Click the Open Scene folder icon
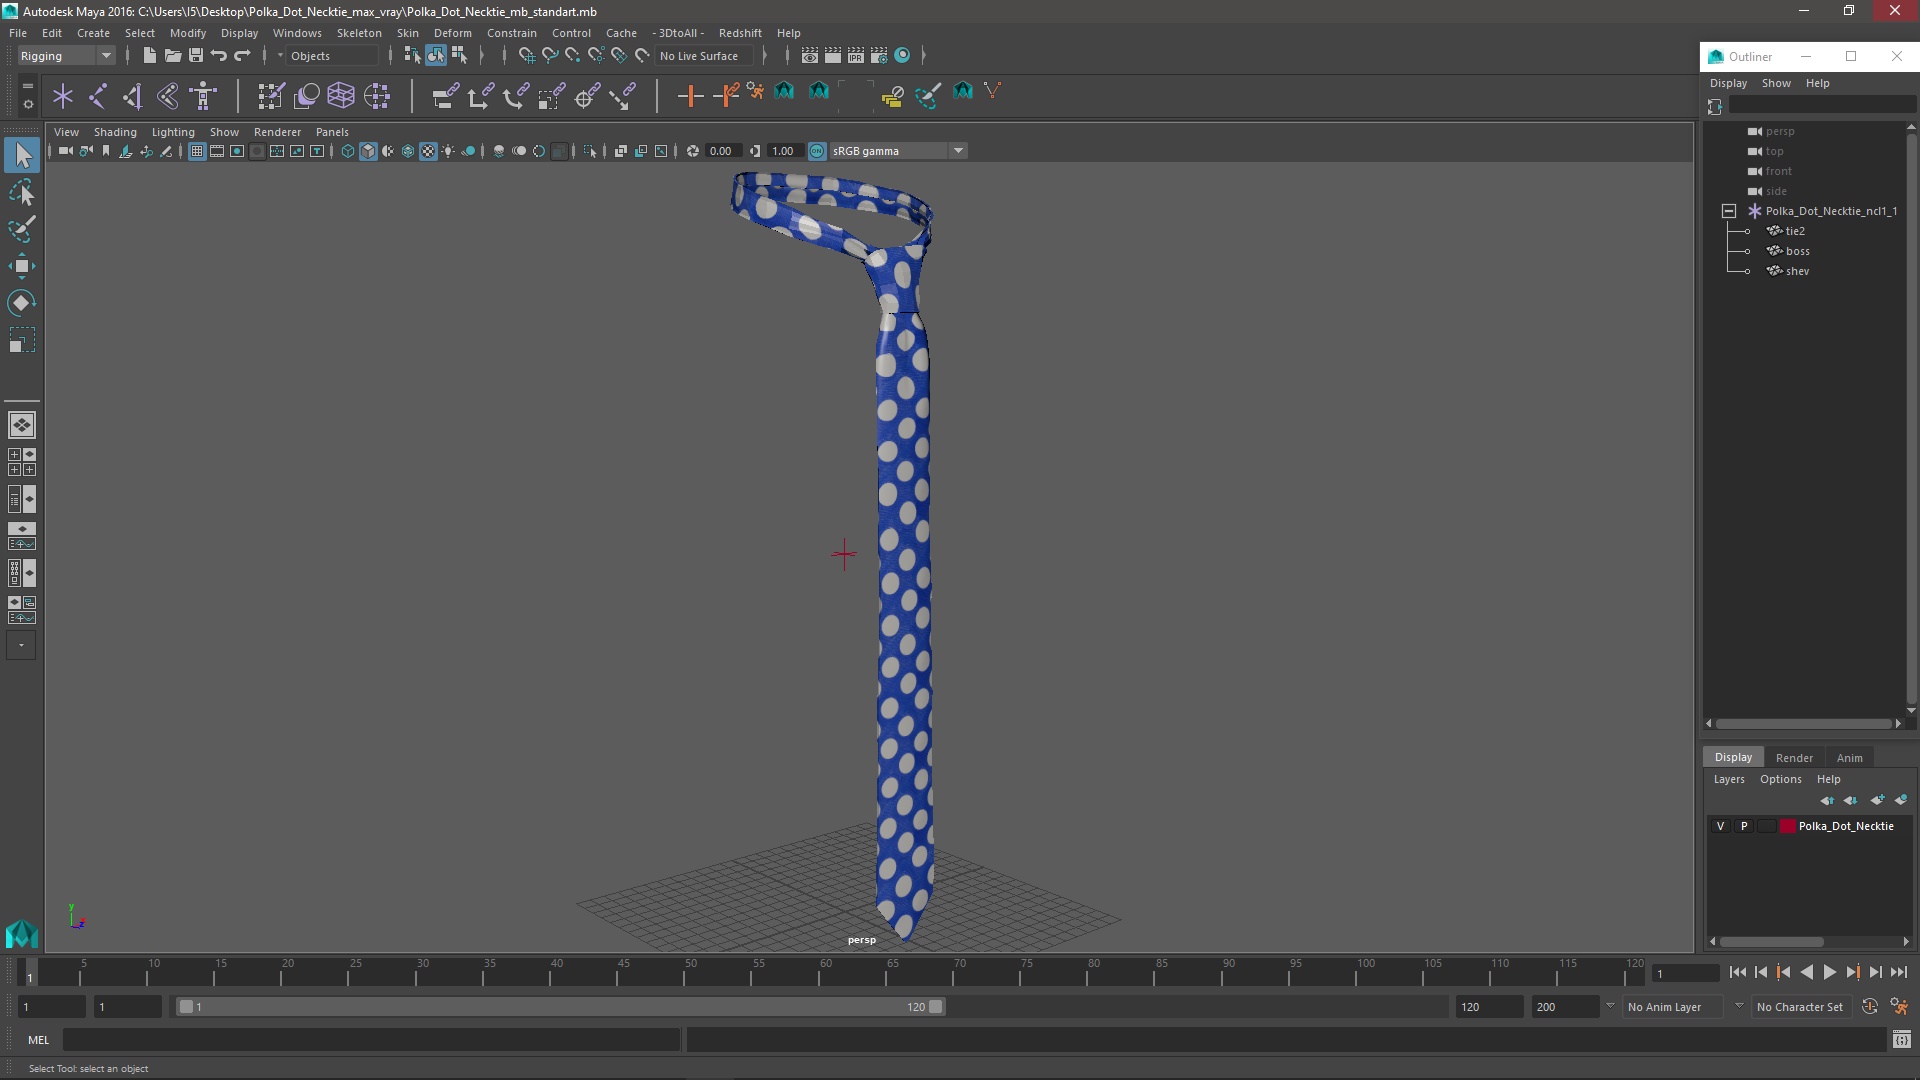Screen dimensions: 1920x1080 click(x=172, y=56)
